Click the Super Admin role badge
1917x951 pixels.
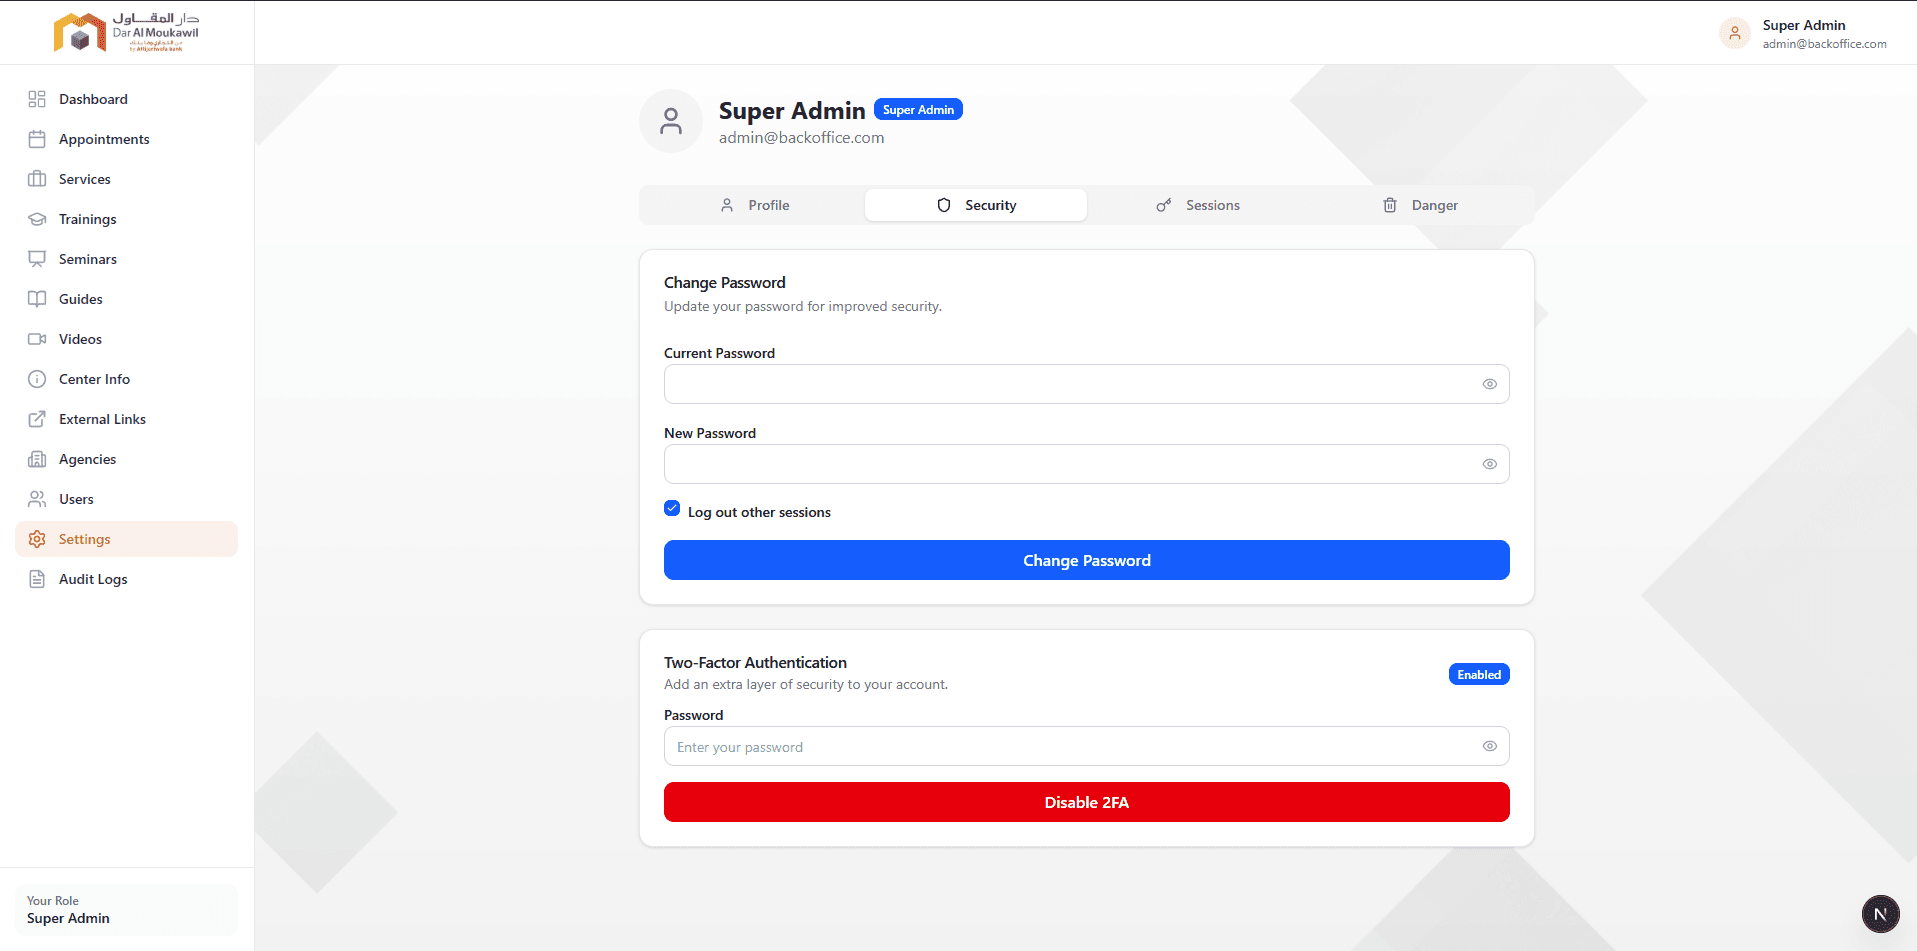[x=918, y=109]
